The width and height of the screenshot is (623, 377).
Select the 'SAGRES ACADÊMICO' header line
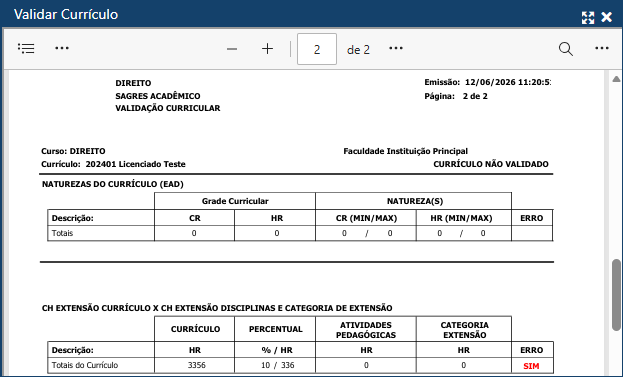tap(158, 96)
